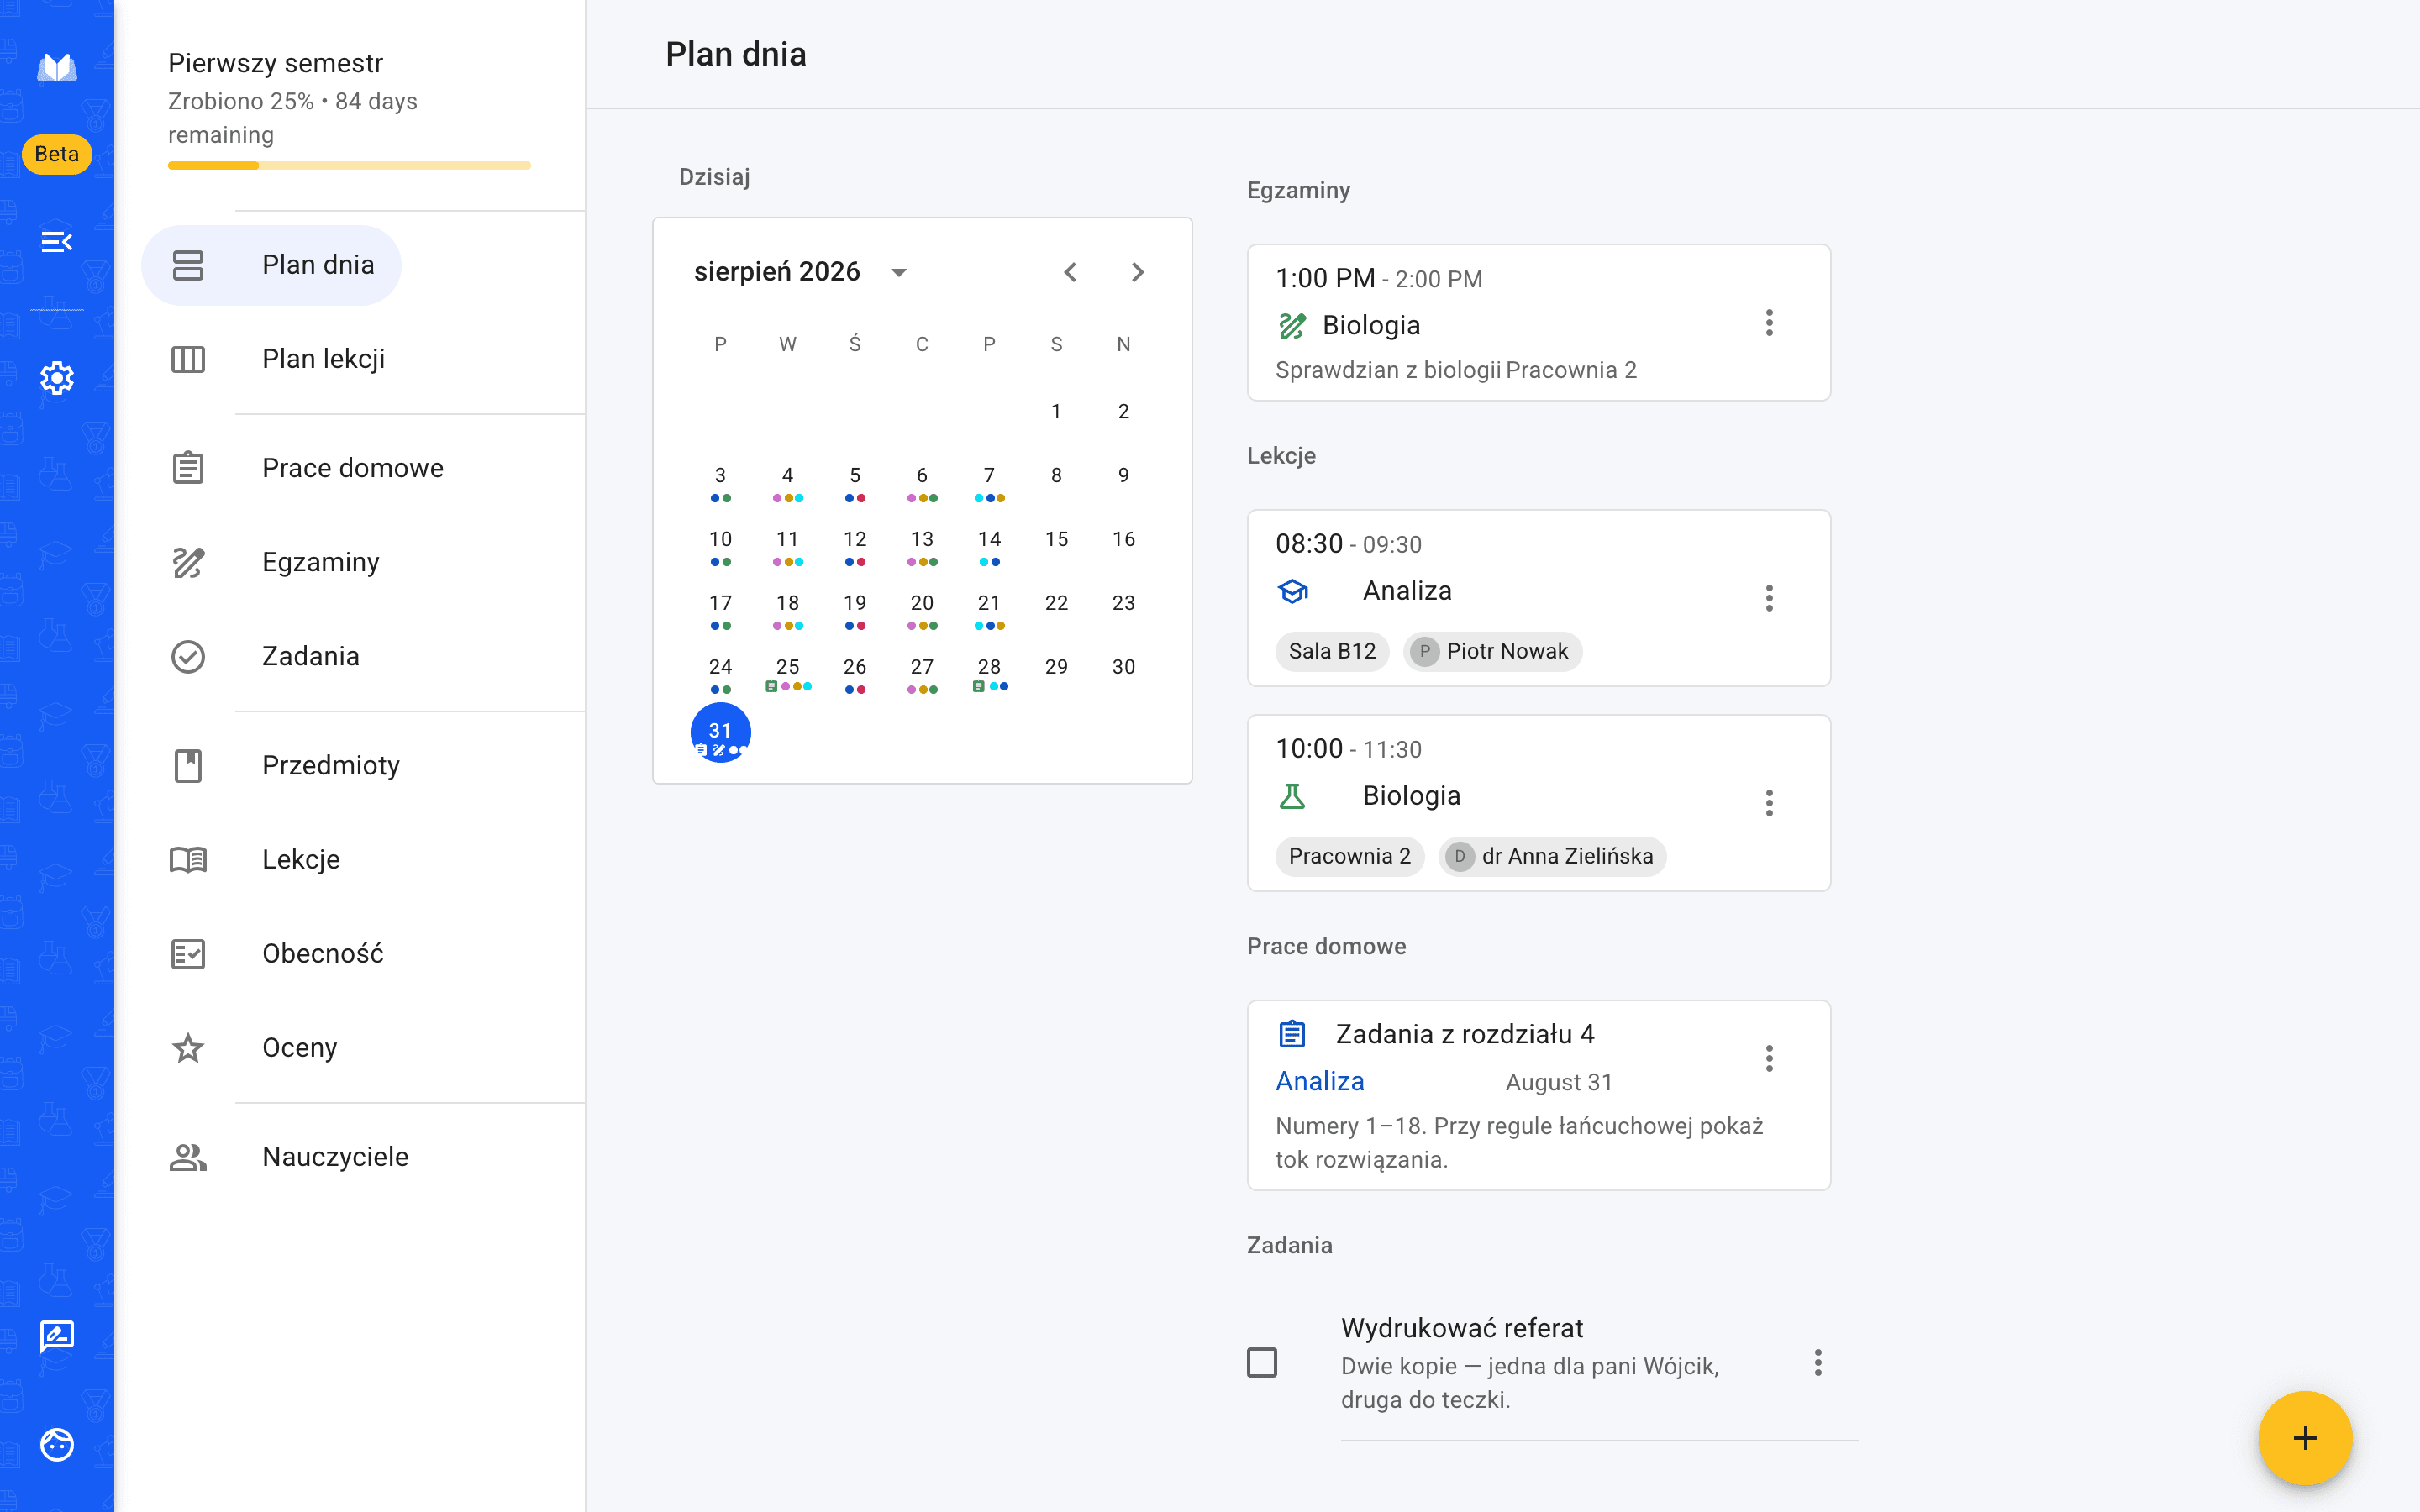Screen dimensions: 2420x1512
Task: Click the Piotr Nowak teacher chip
Action: coord(1492,651)
